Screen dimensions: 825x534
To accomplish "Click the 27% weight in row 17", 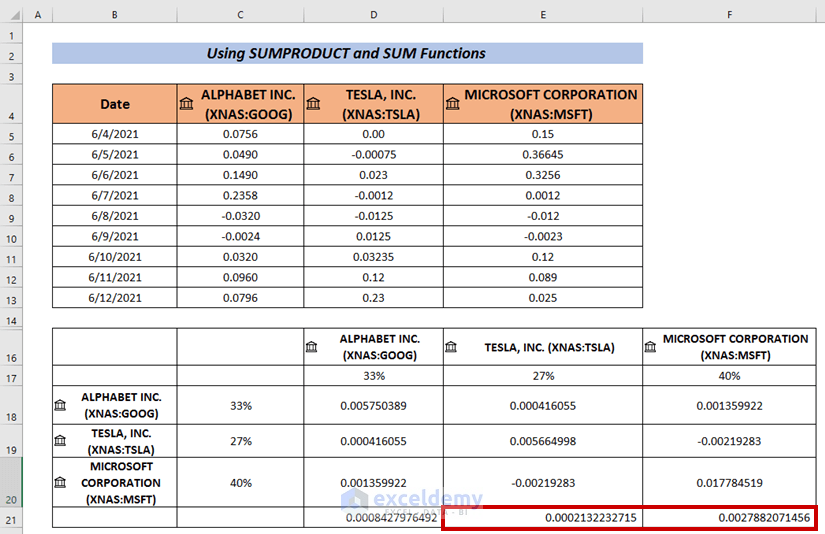I will click(x=543, y=376).
